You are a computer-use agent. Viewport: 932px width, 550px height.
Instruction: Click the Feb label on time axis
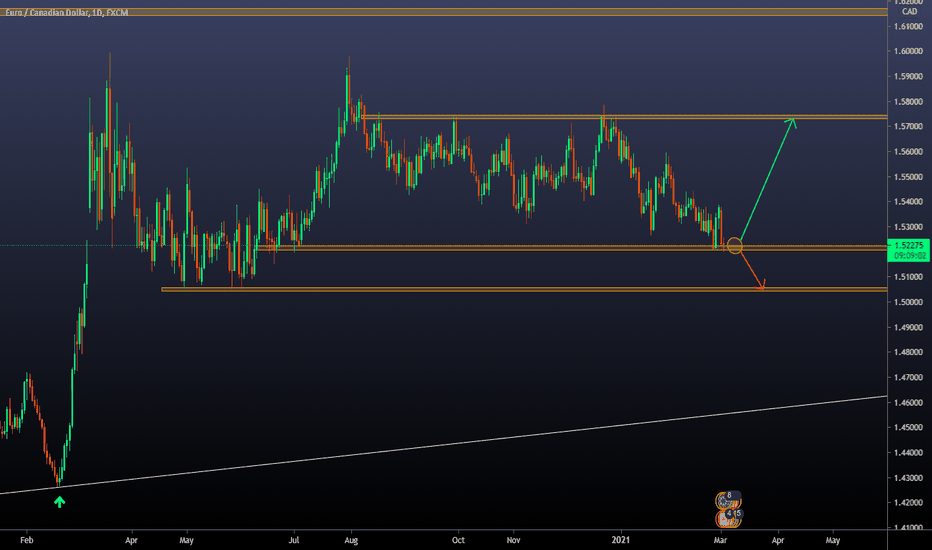click(x=27, y=540)
